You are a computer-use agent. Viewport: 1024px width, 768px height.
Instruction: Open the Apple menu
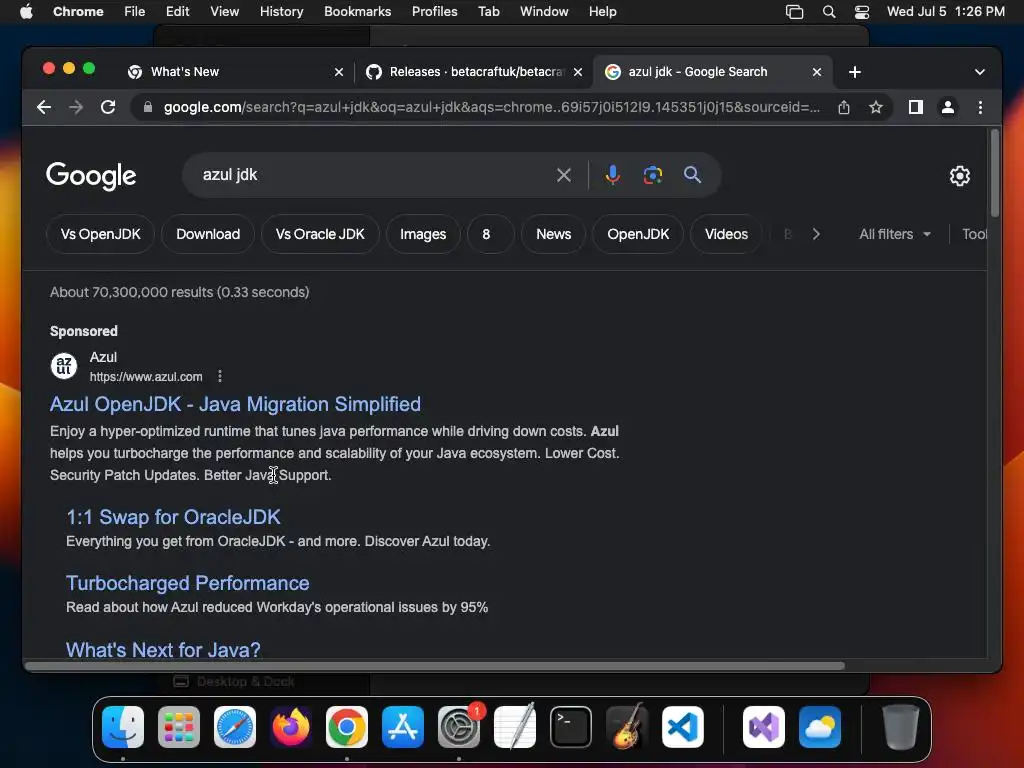click(26, 12)
